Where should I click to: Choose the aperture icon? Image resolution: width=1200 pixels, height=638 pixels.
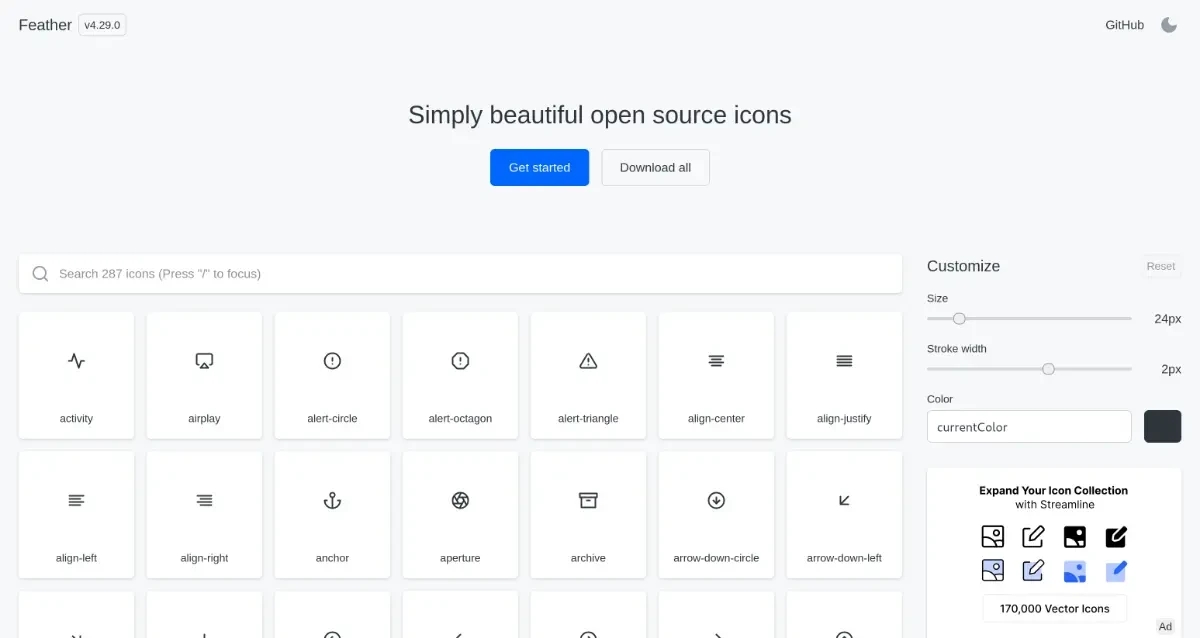(x=460, y=514)
